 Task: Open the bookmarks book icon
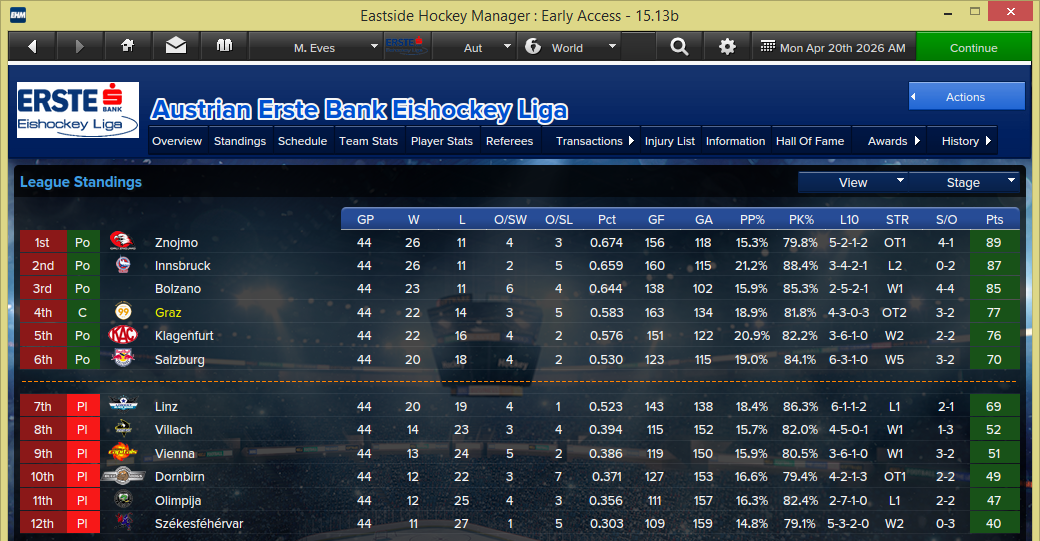pyautogui.click(x=224, y=46)
